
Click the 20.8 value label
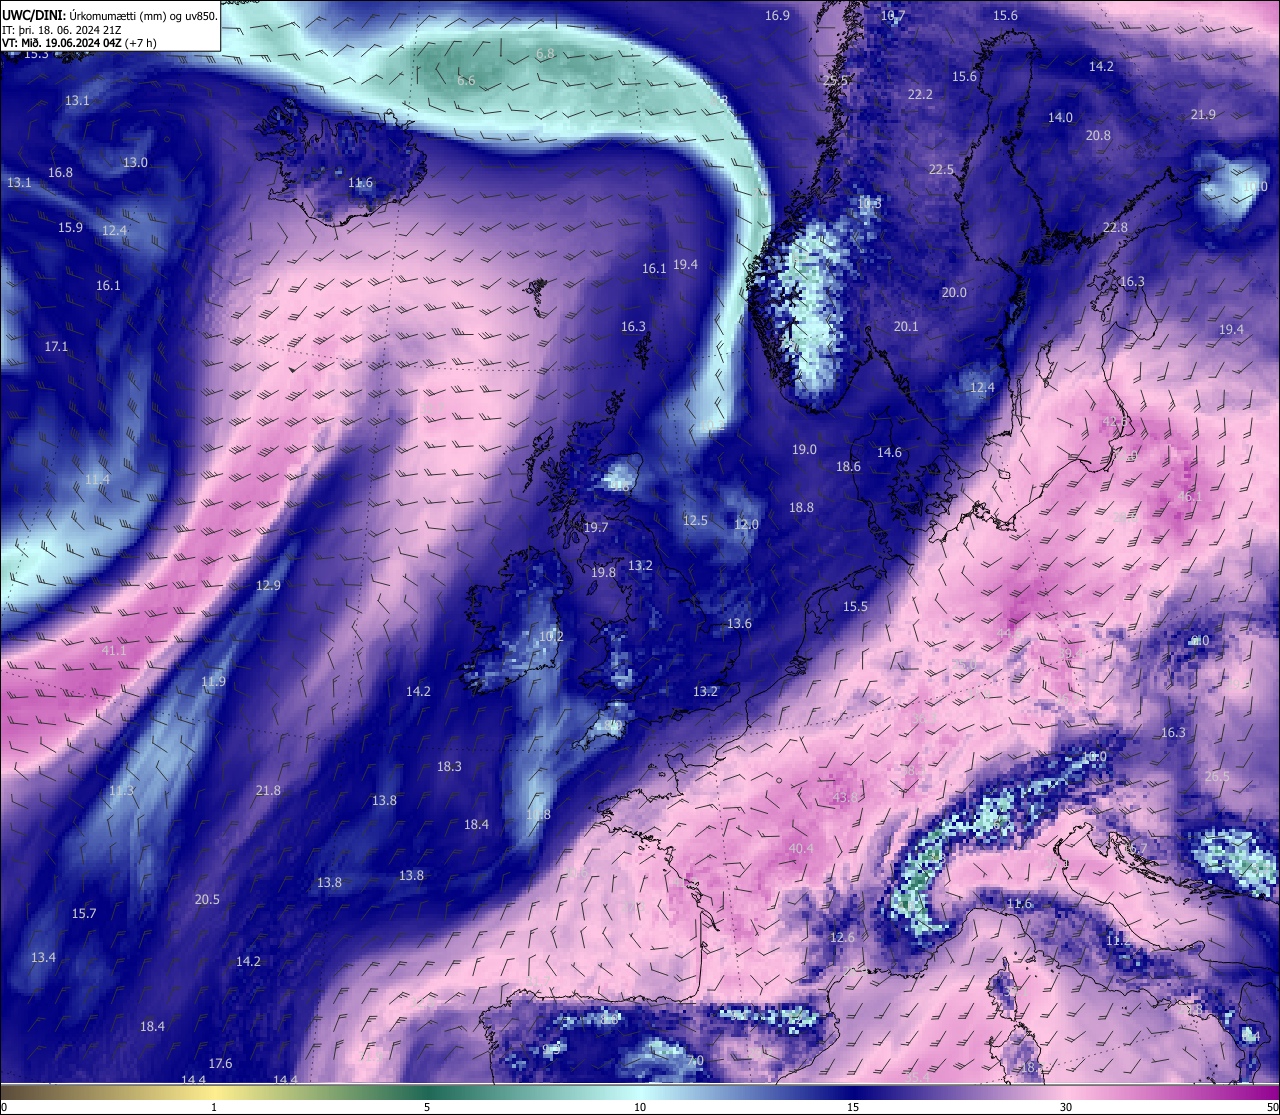coord(1098,135)
